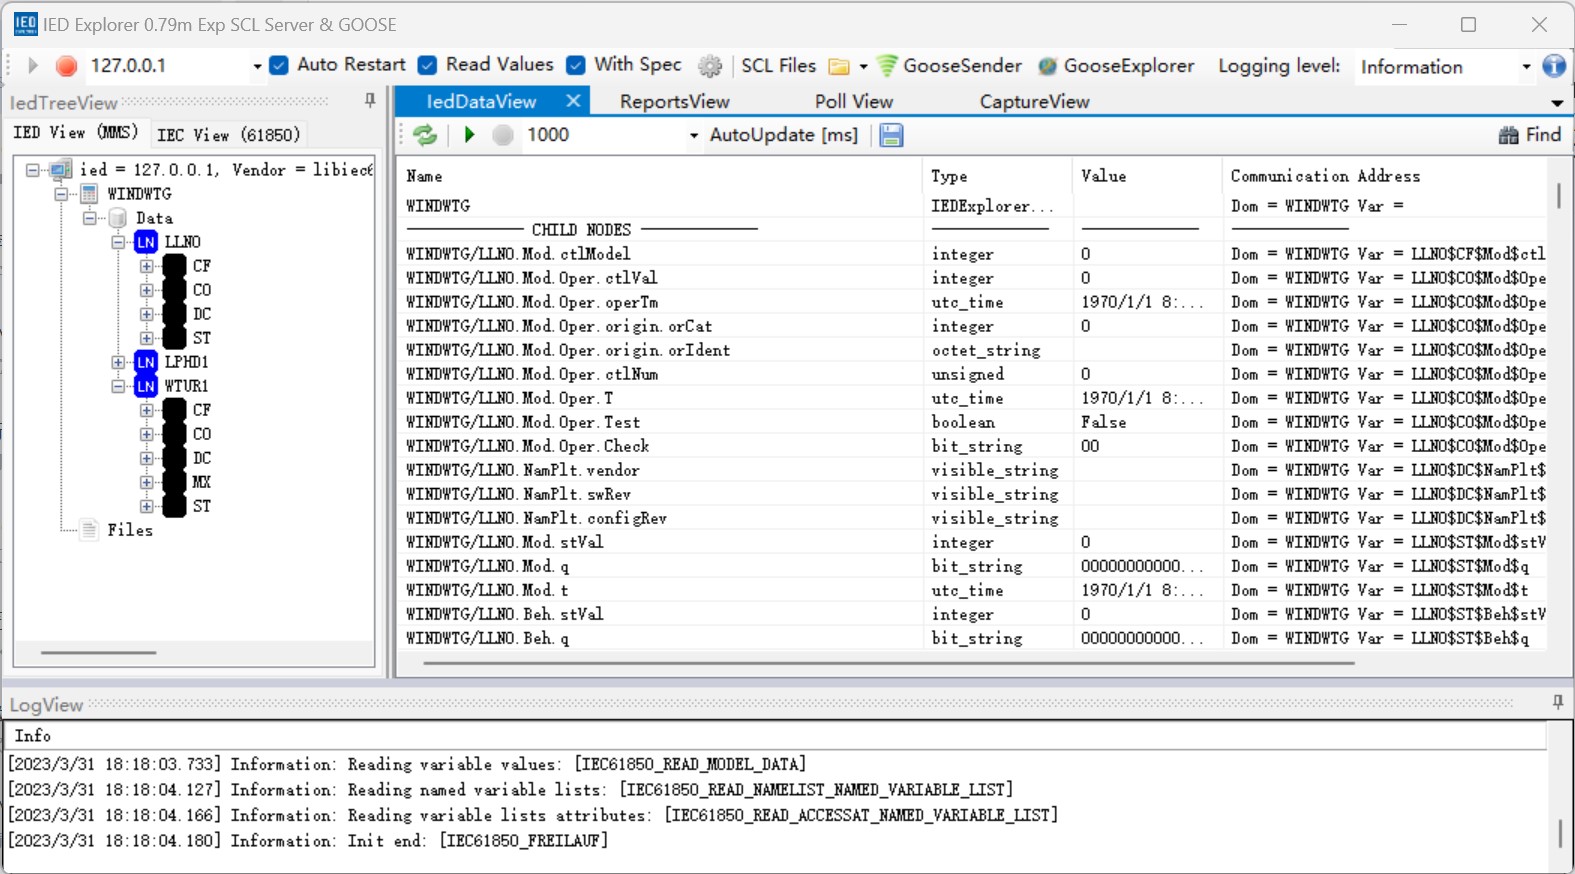Select the IEC View (61850) tab

tap(228, 135)
